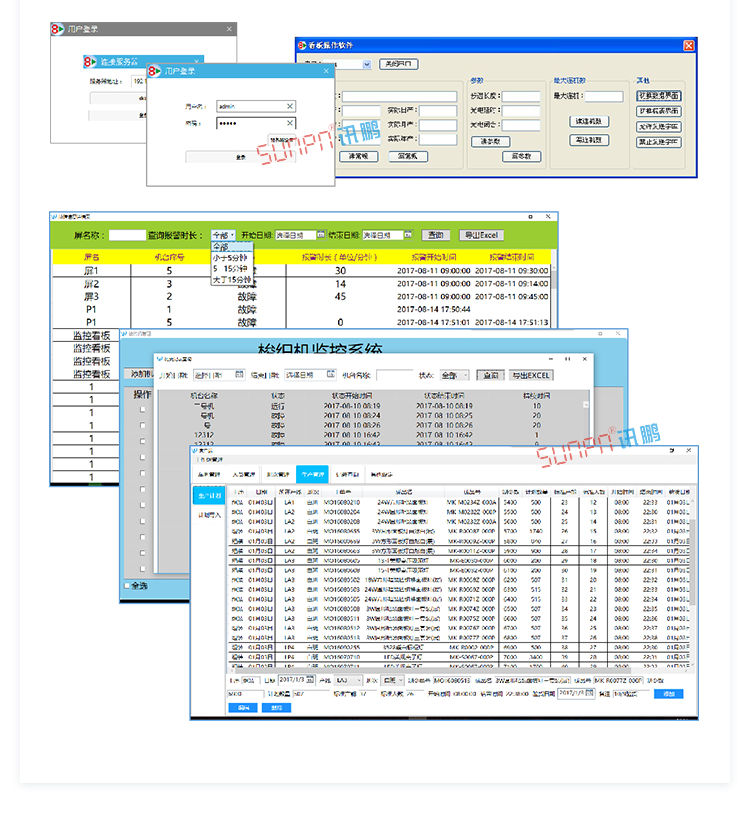
Task: Click the 导出EXCEL button in machine status window
Action: point(531,375)
